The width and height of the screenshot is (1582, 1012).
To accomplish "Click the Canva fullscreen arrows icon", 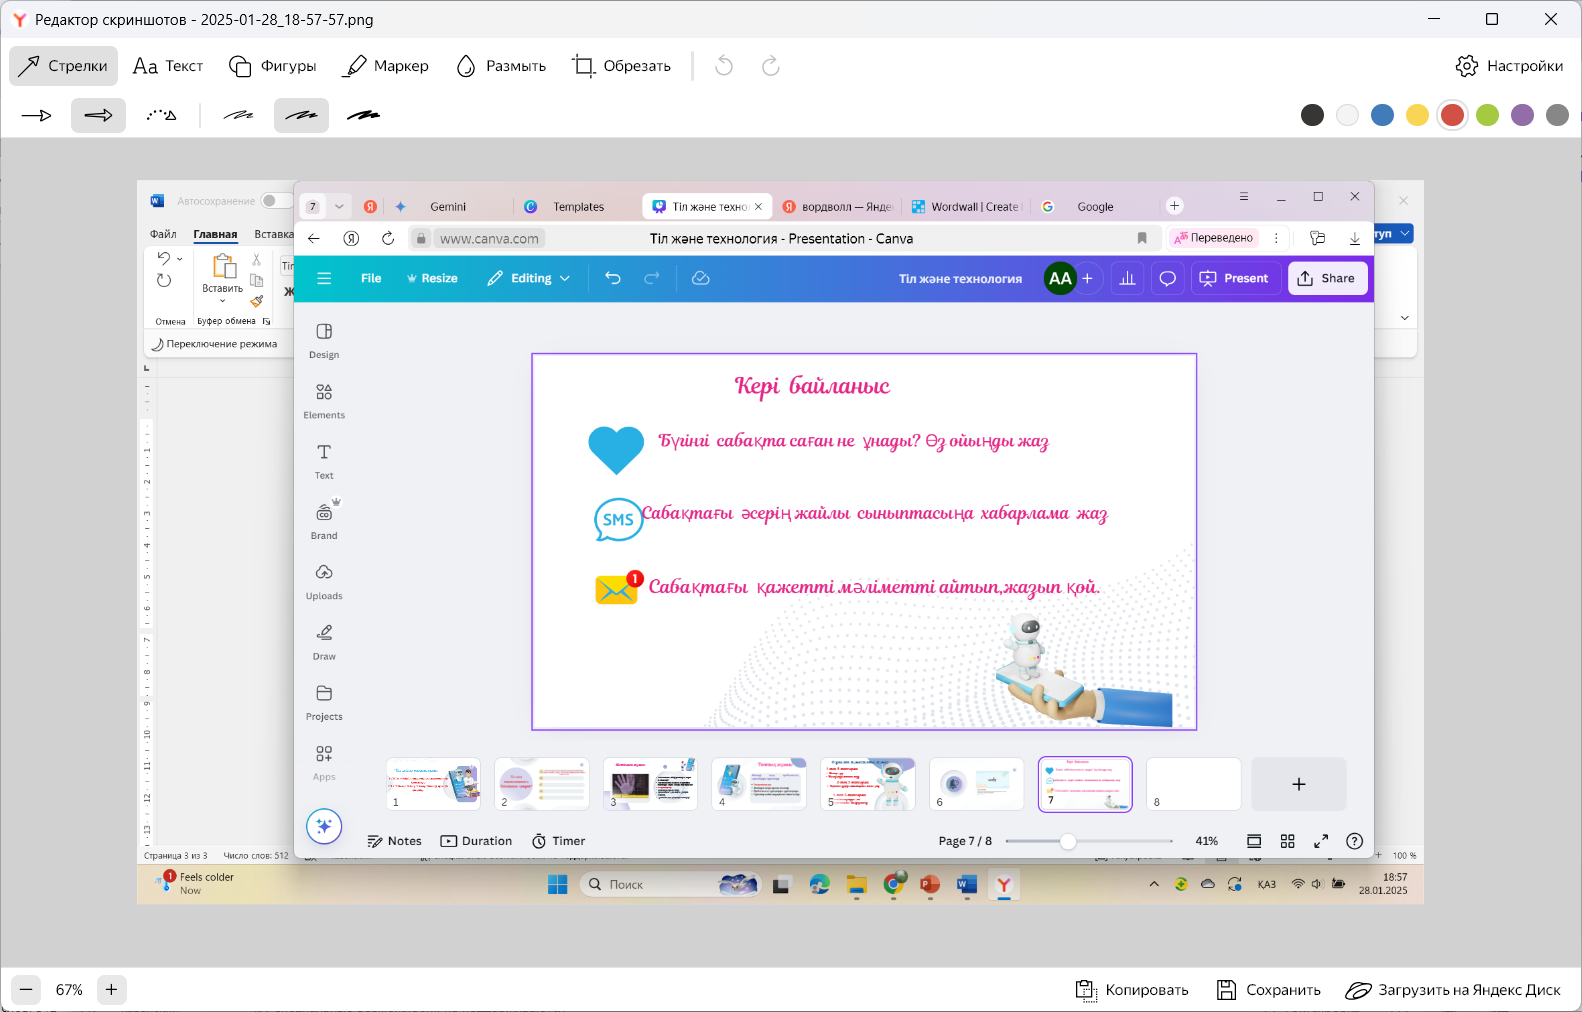I will tap(1321, 841).
